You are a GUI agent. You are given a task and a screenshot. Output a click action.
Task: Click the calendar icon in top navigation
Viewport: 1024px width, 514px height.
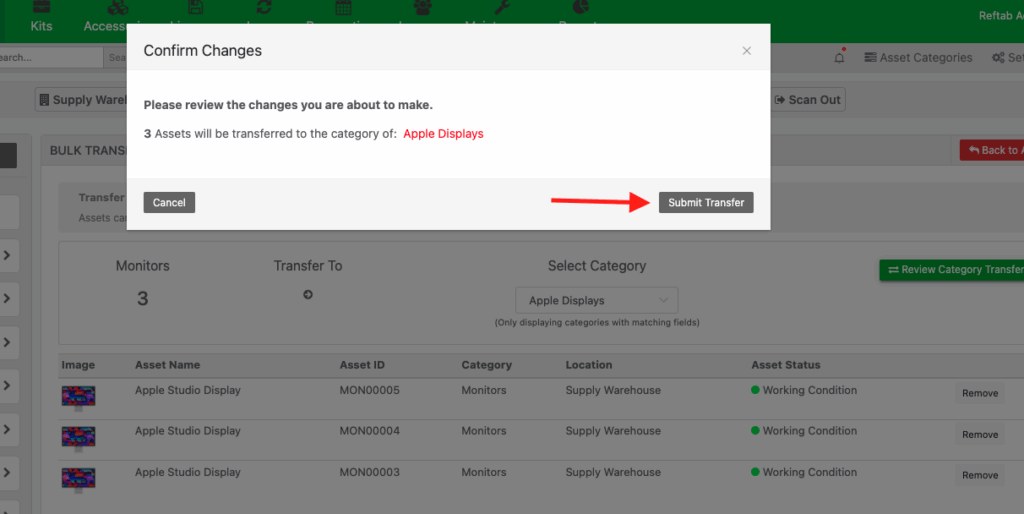coord(344,7)
